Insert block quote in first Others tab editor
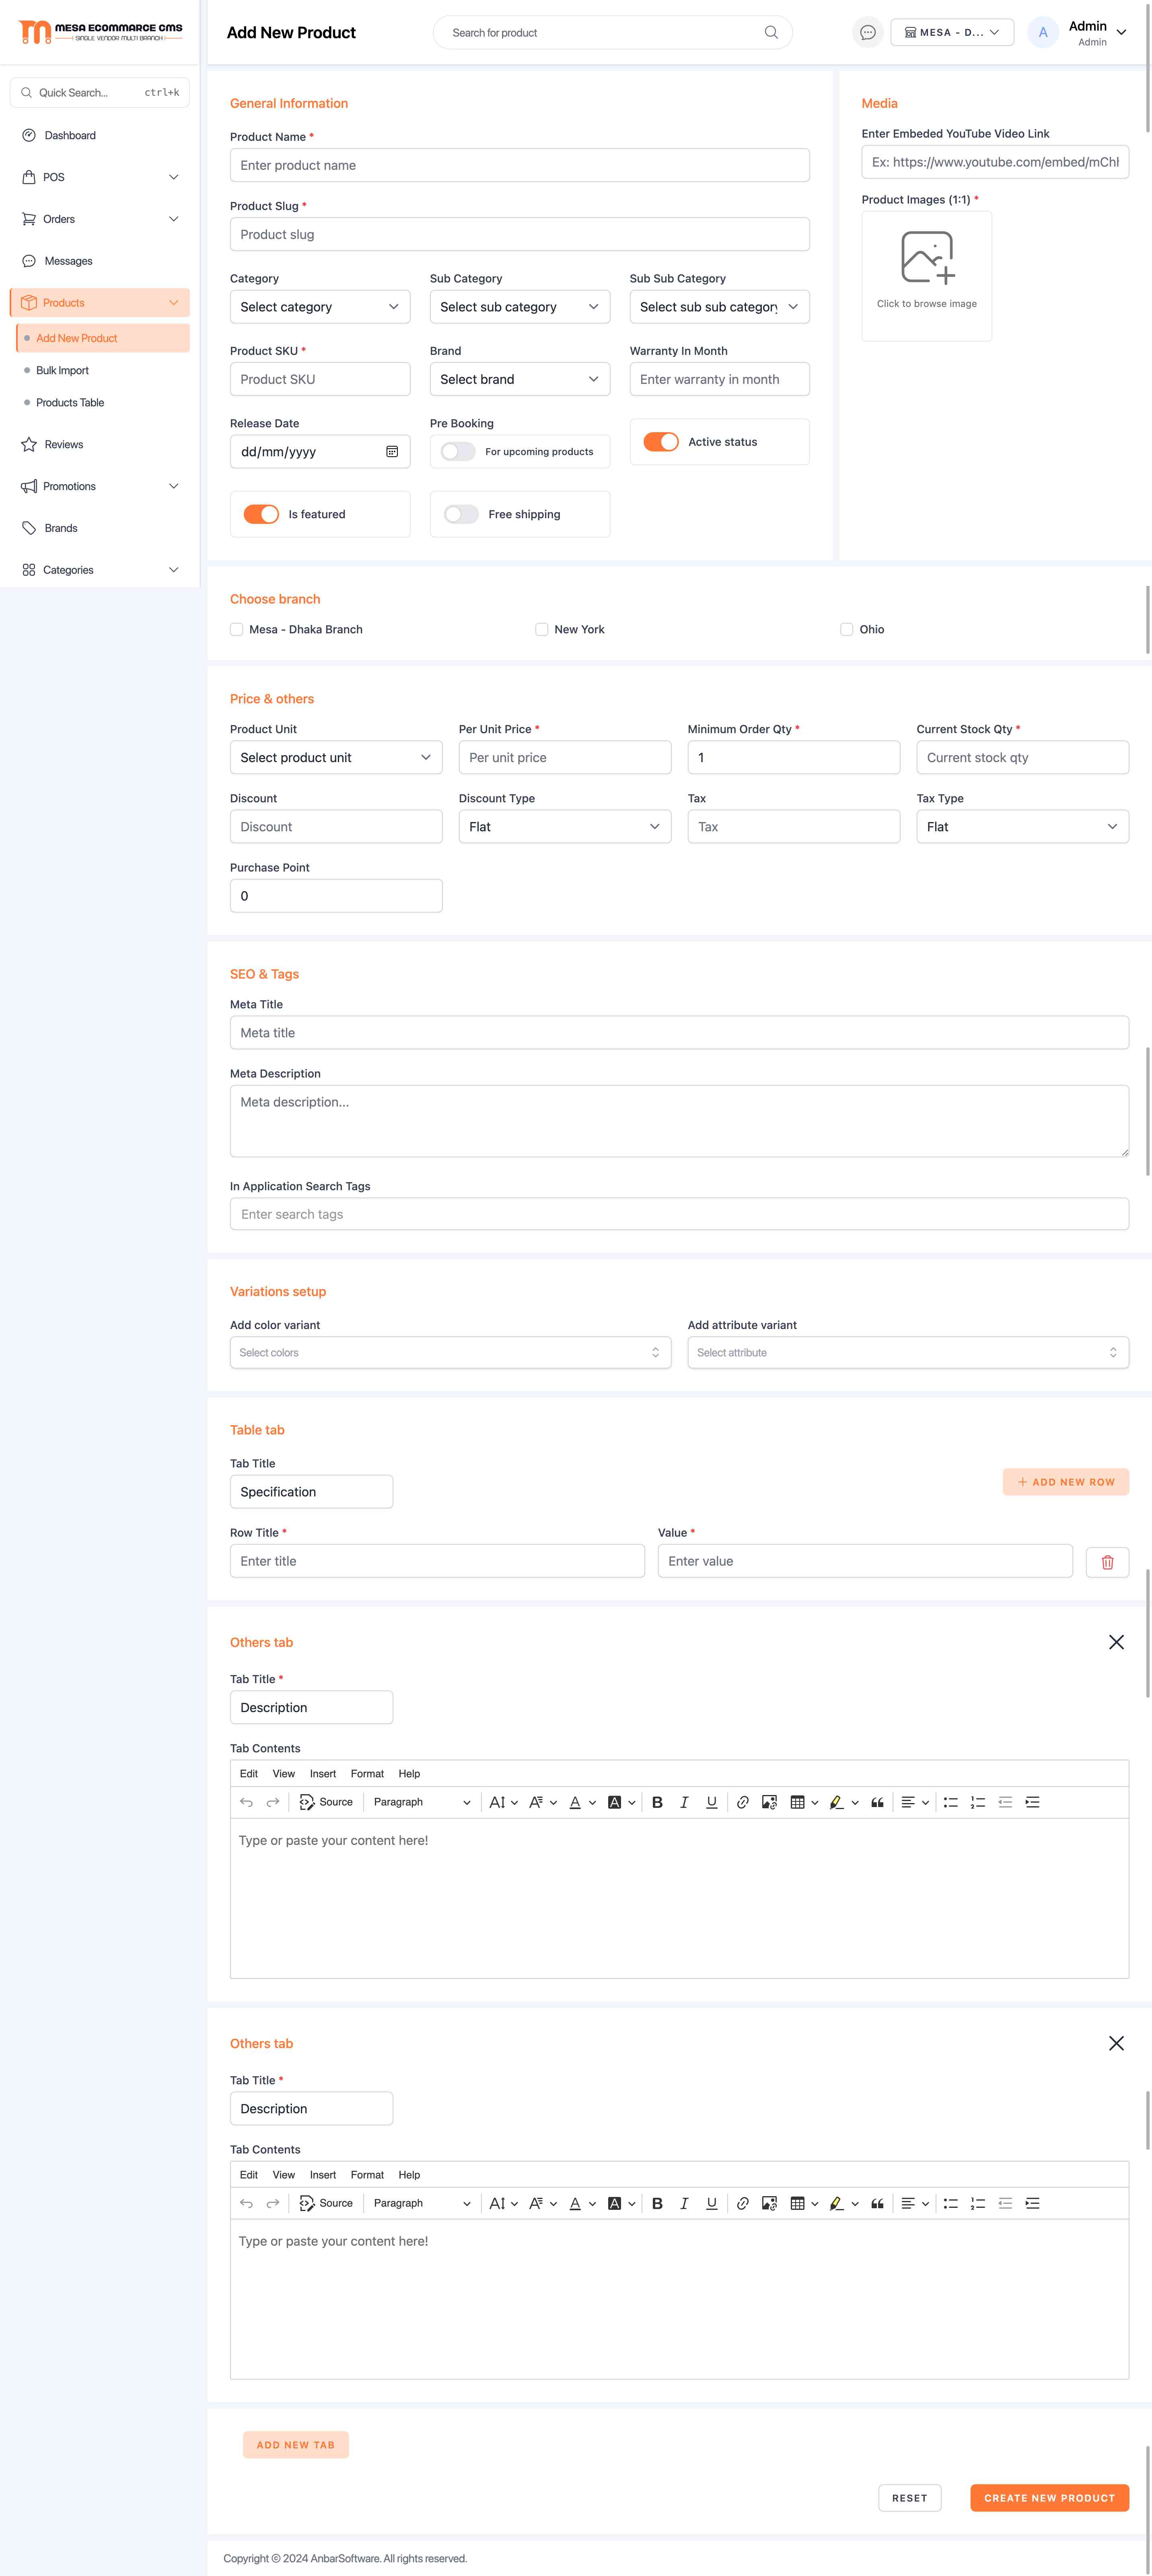This screenshot has width=1152, height=2576. click(x=877, y=1802)
